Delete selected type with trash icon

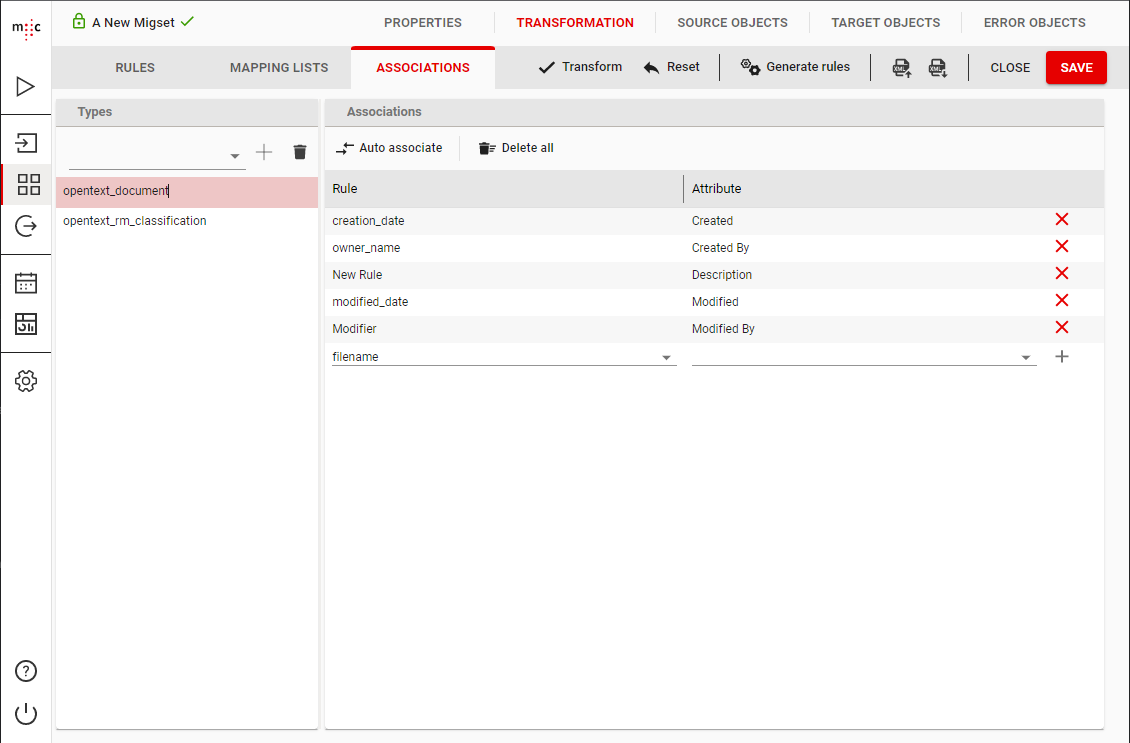pyautogui.click(x=299, y=152)
